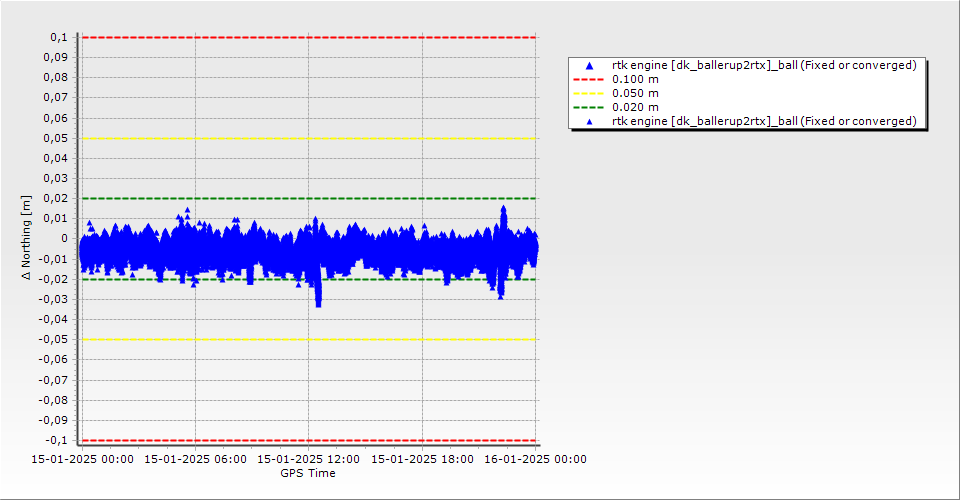Image resolution: width=960 pixels, height=500 pixels.
Task: Click the '0,1' y-axis tick label
Action: [59, 38]
